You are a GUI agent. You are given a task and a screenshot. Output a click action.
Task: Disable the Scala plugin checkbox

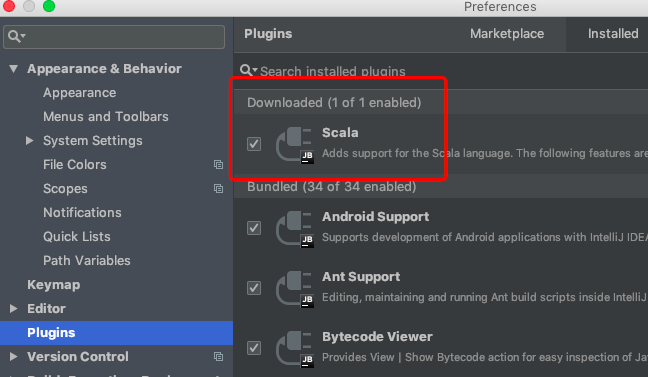click(254, 144)
